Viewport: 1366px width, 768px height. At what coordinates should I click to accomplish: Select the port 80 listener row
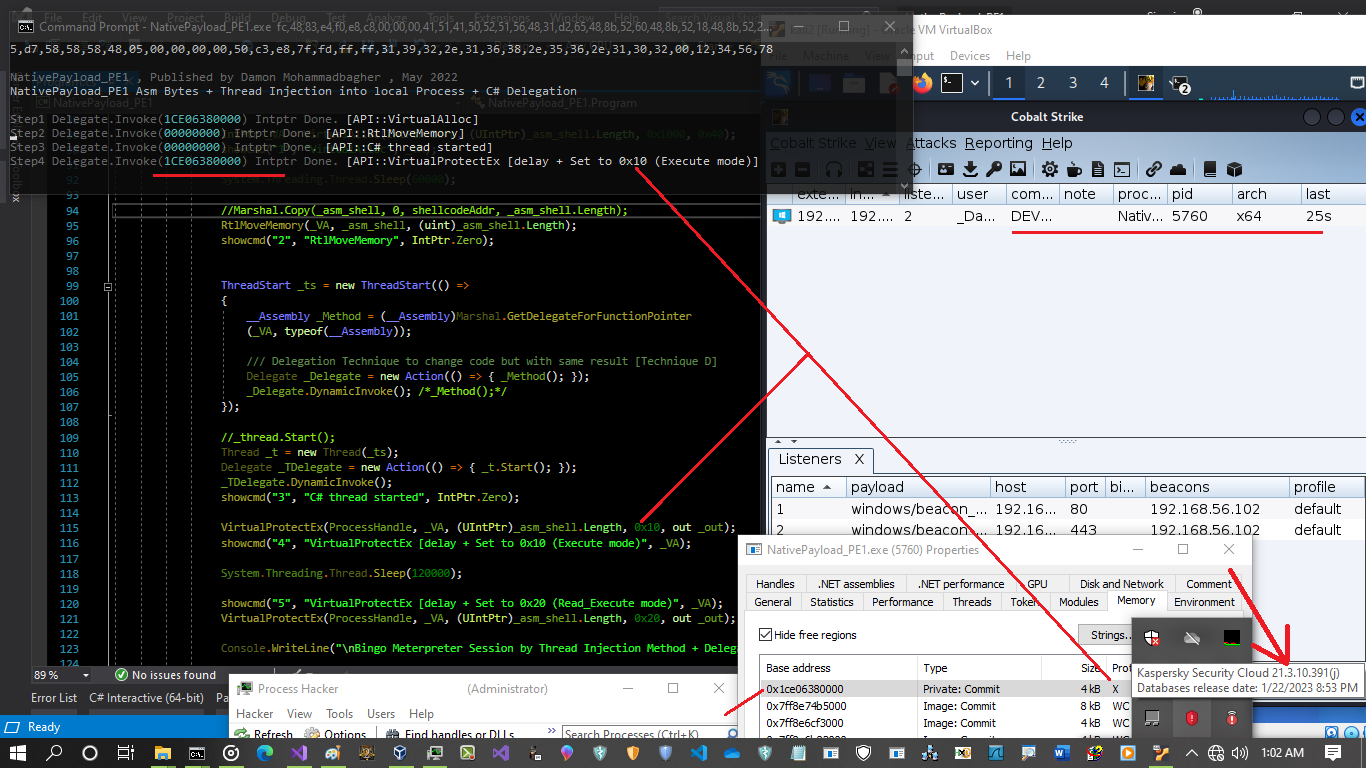pyautogui.click(x=1065, y=509)
